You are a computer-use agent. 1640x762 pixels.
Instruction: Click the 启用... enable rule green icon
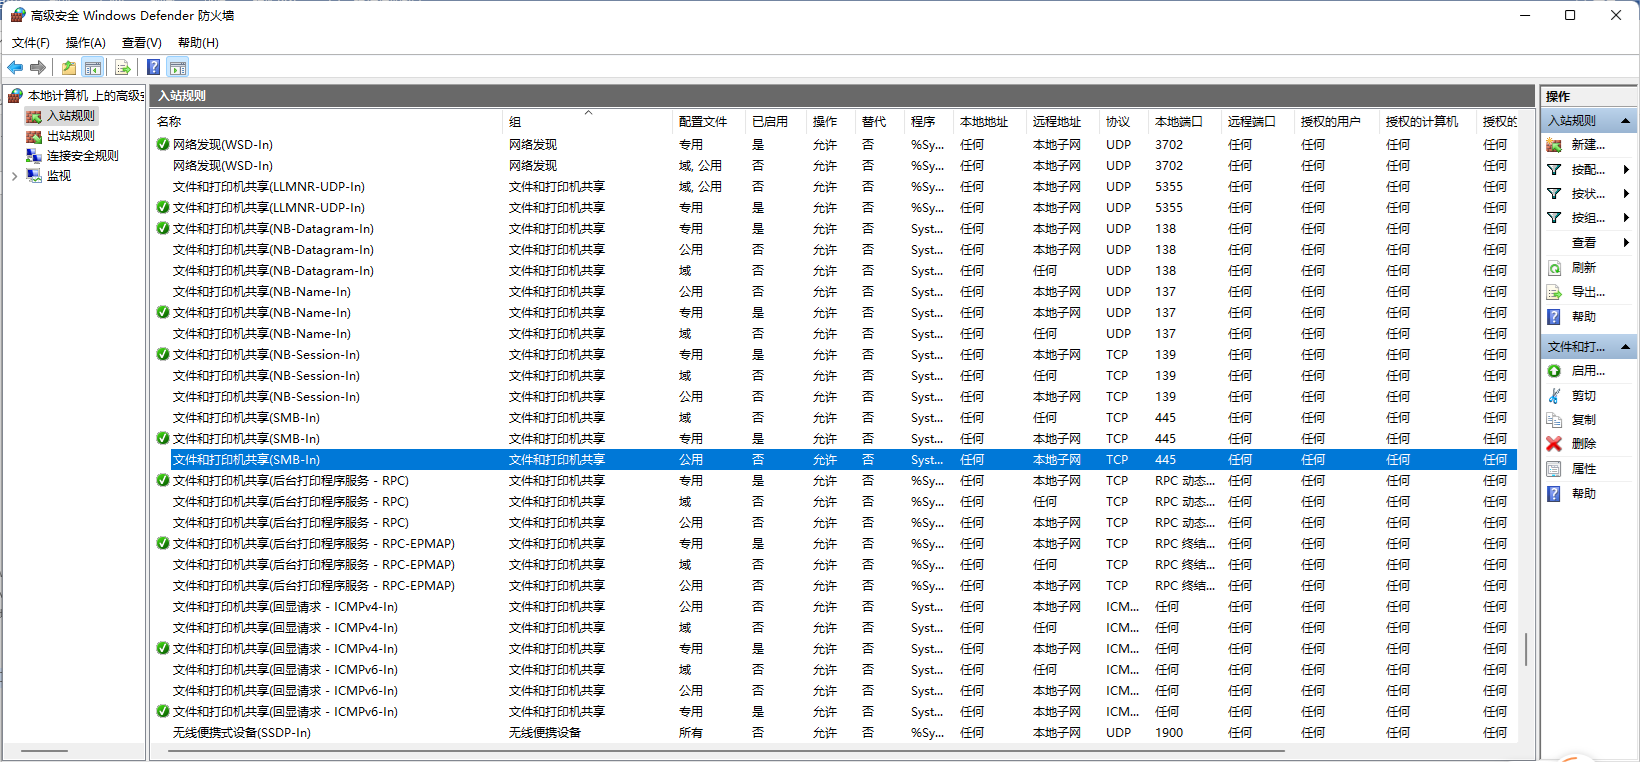pyautogui.click(x=1554, y=371)
